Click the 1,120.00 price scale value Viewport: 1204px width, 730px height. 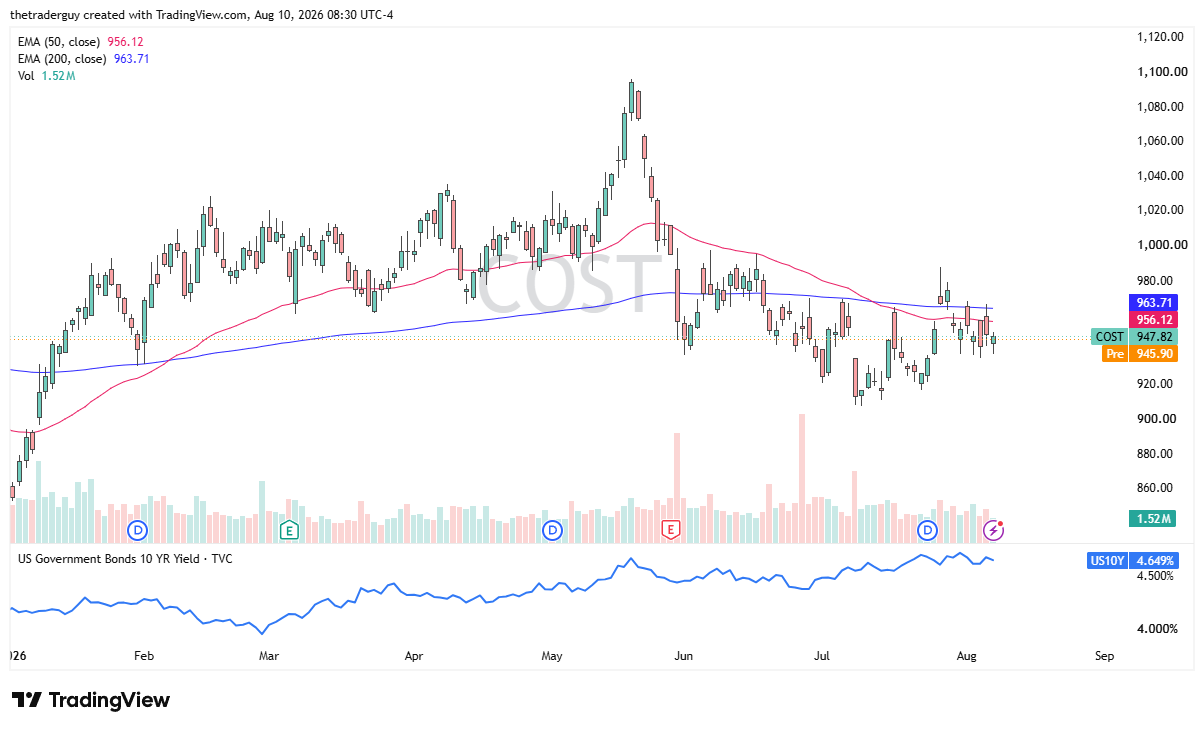click(1161, 37)
